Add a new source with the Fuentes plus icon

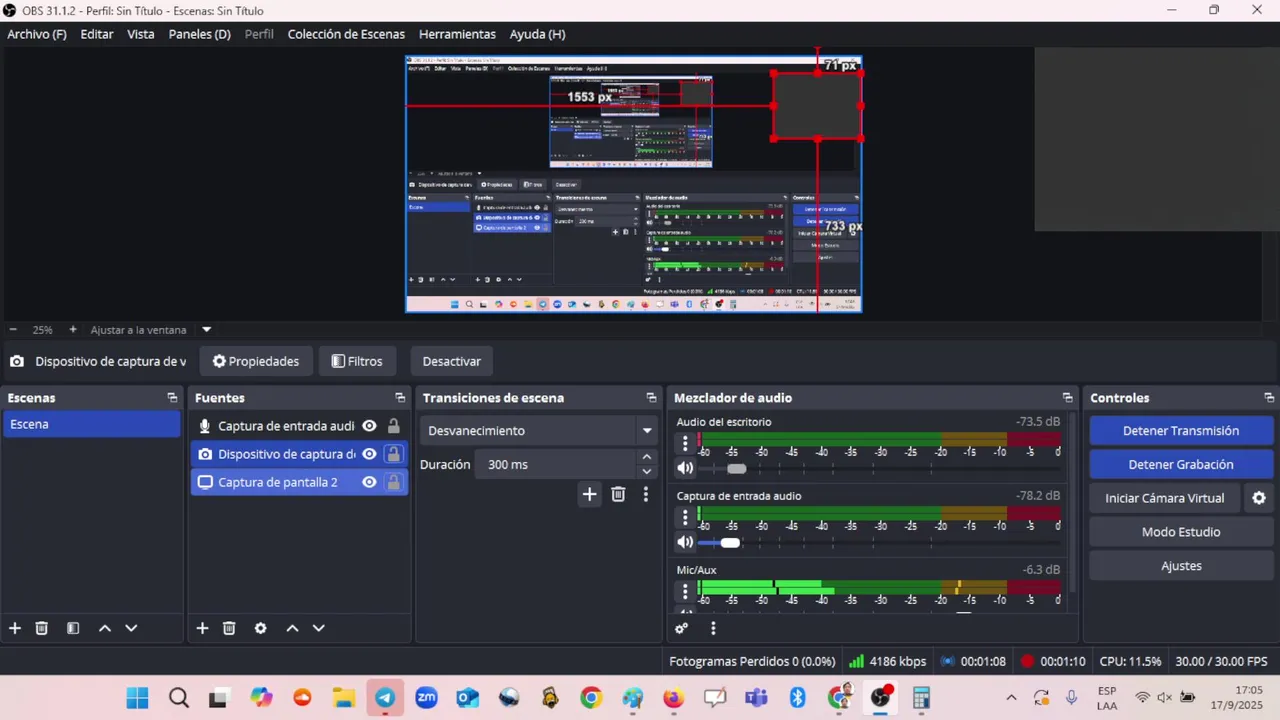click(202, 628)
